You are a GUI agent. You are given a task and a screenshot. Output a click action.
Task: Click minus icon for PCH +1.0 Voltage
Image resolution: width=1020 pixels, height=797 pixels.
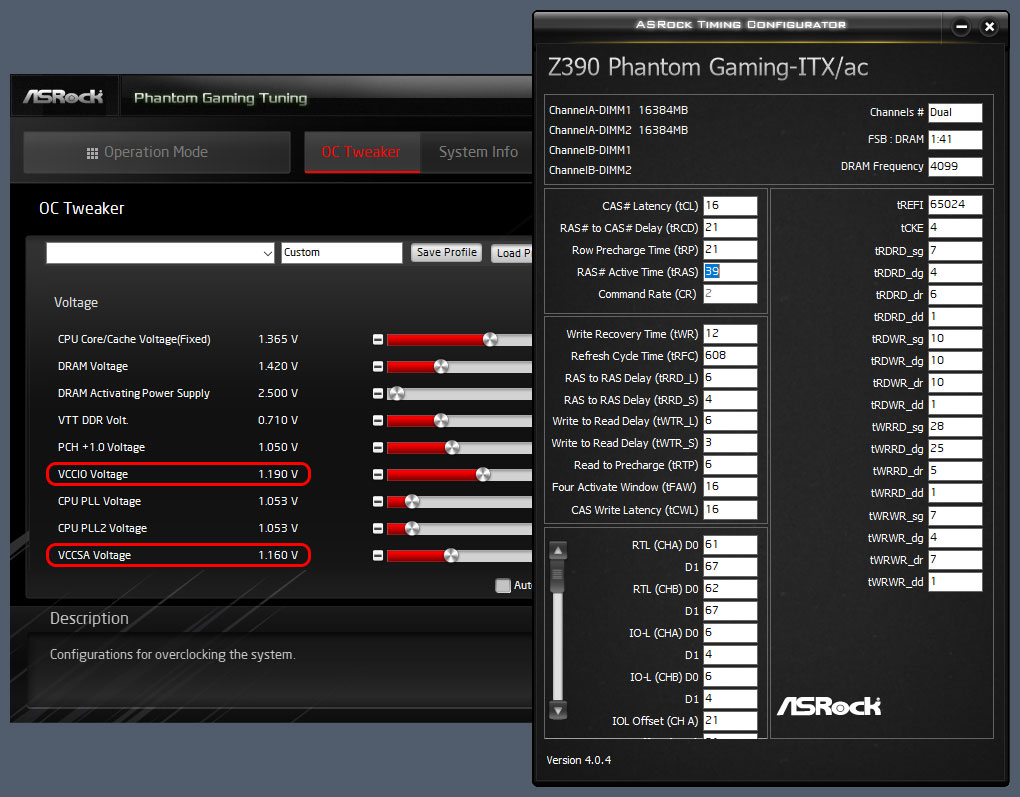377,448
